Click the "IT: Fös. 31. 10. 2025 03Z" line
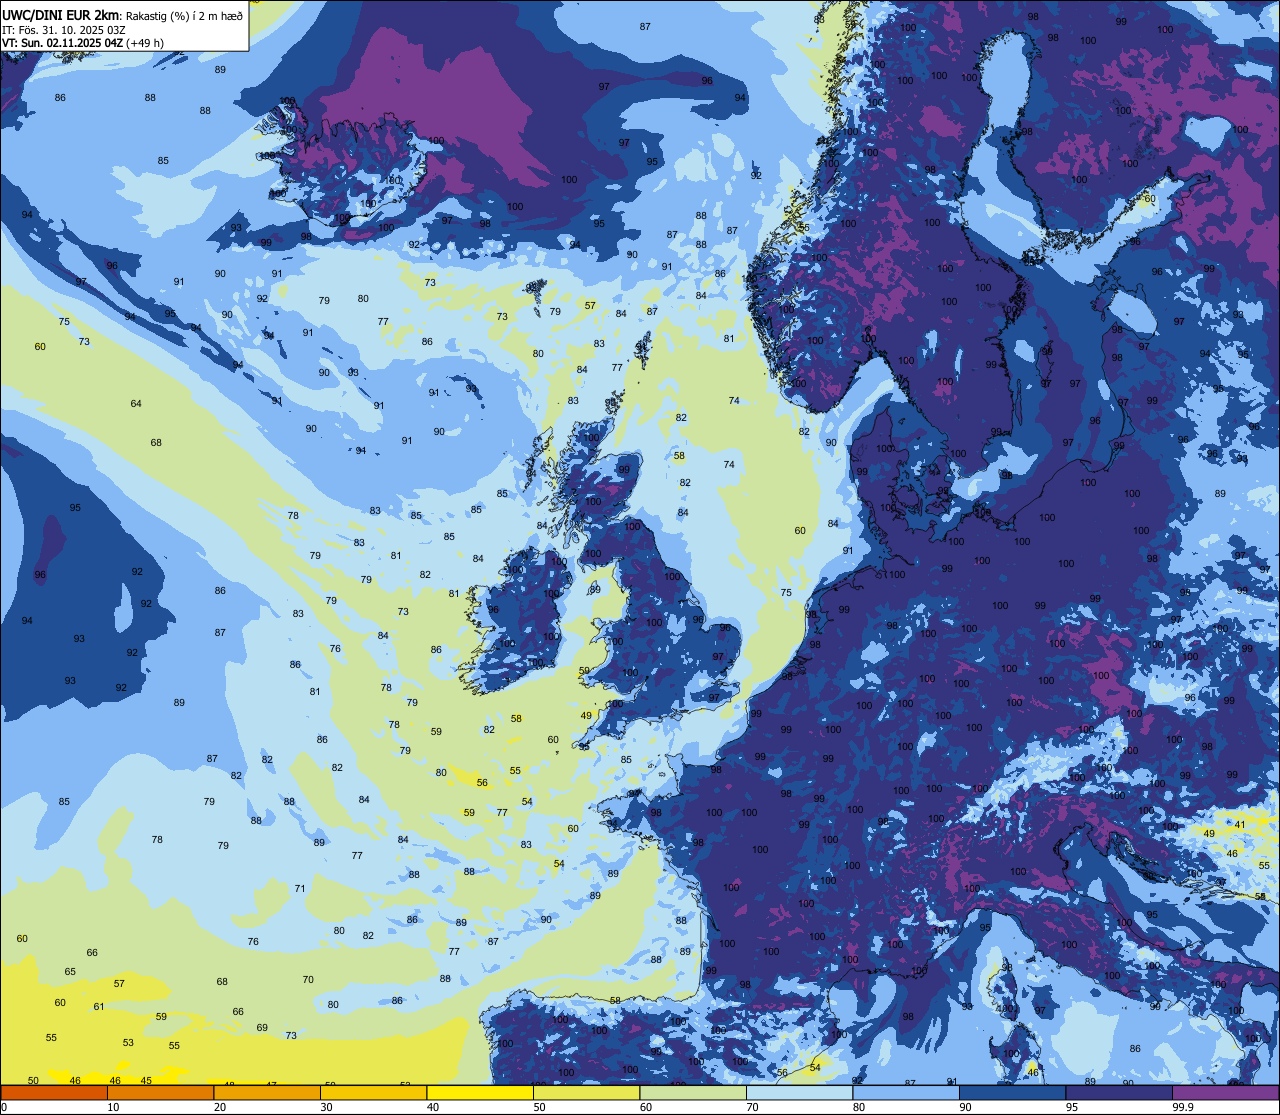The image size is (1280, 1115). coord(64,30)
